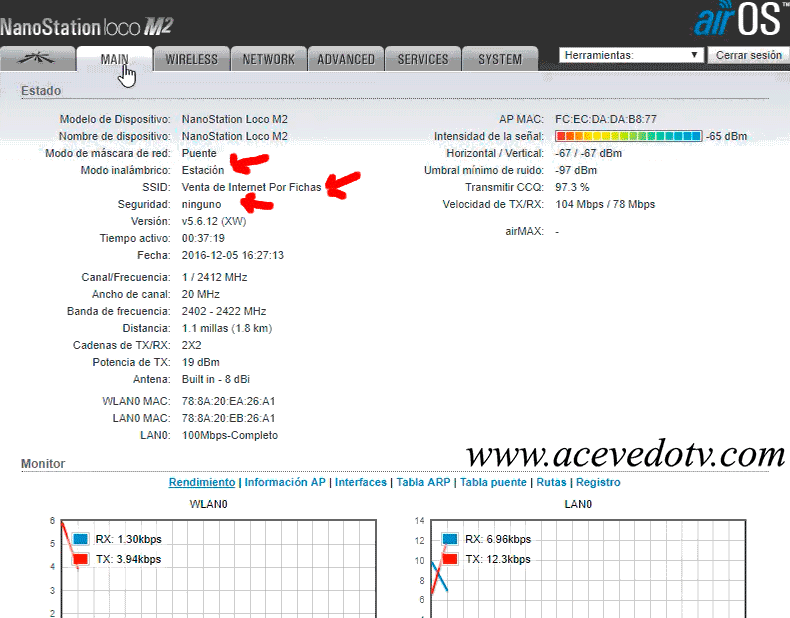
Task: Click the Cerrar sesión button
Action: coord(748,55)
